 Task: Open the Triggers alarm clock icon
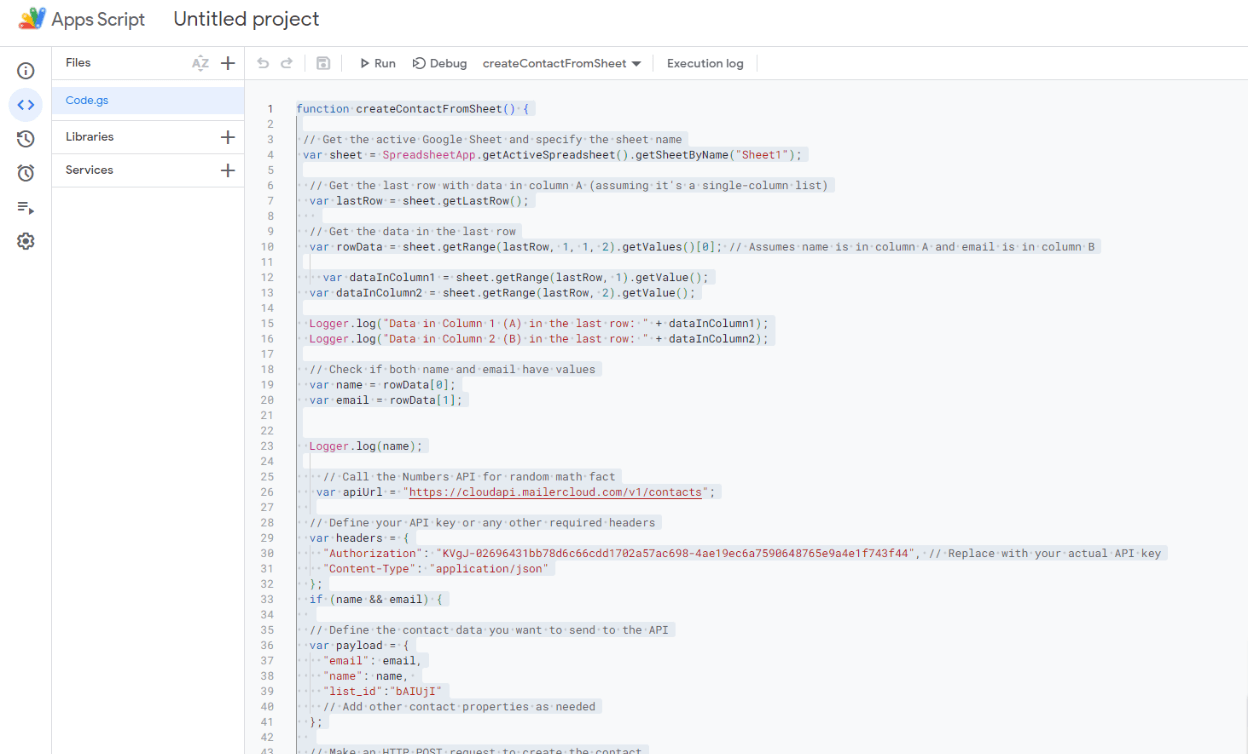[26, 173]
